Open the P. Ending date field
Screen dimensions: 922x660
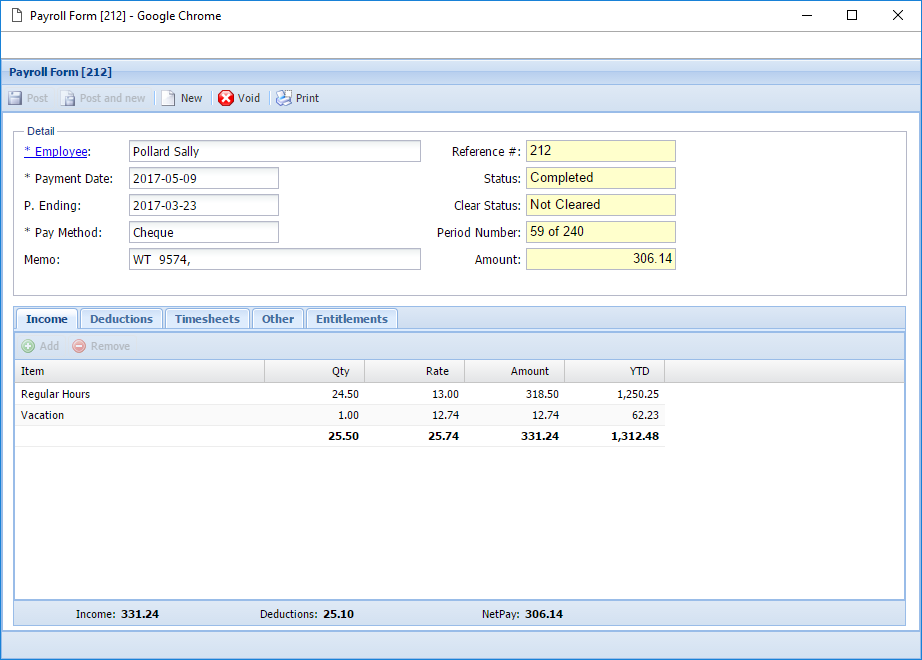[204, 205]
